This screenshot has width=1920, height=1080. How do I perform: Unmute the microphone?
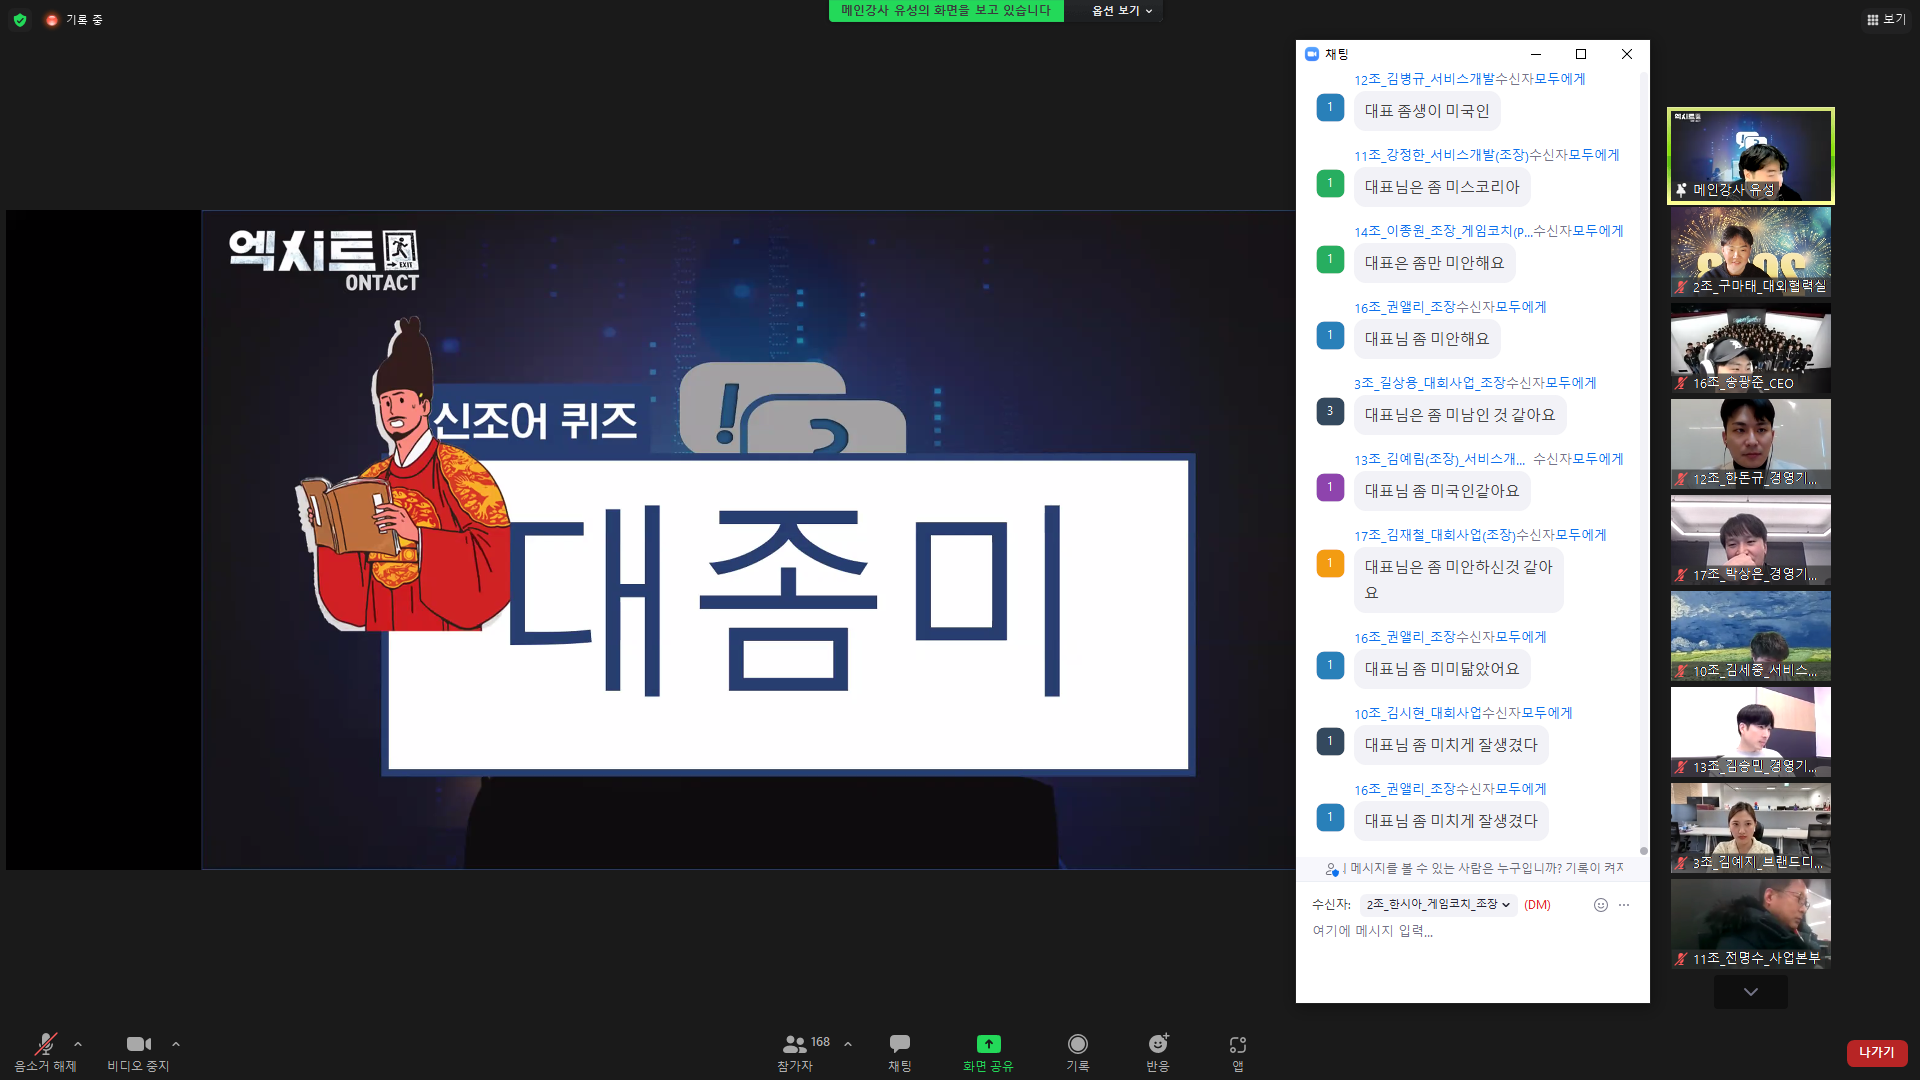click(45, 1044)
